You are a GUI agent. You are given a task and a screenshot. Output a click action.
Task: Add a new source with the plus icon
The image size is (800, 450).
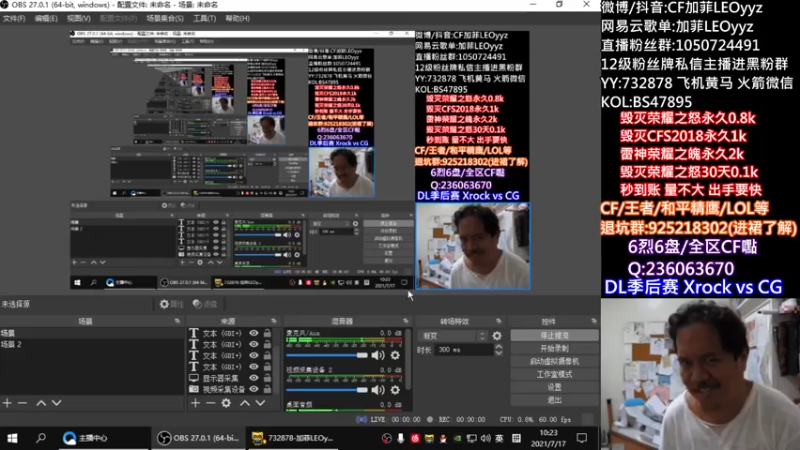[195, 403]
